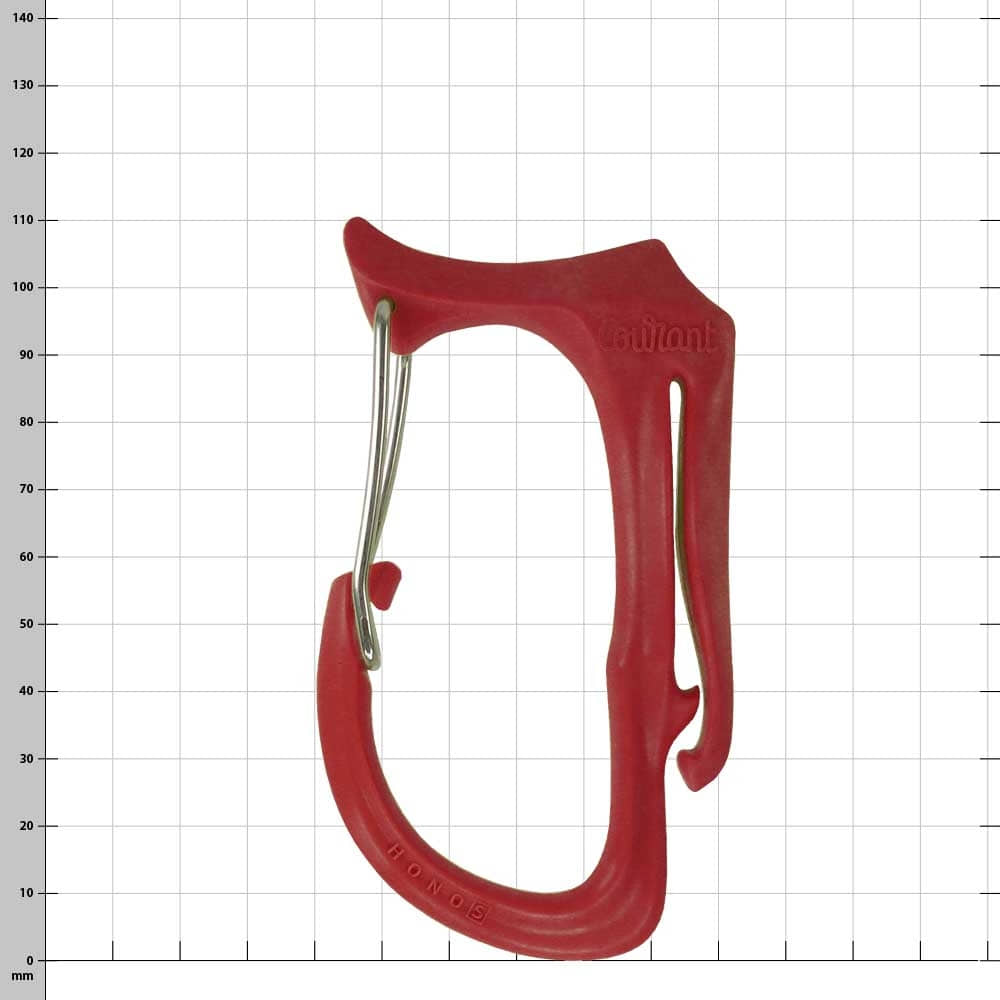Select the 100 ruler label
The height and width of the screenshot is (1000, 1000).
tap(22, 287)
